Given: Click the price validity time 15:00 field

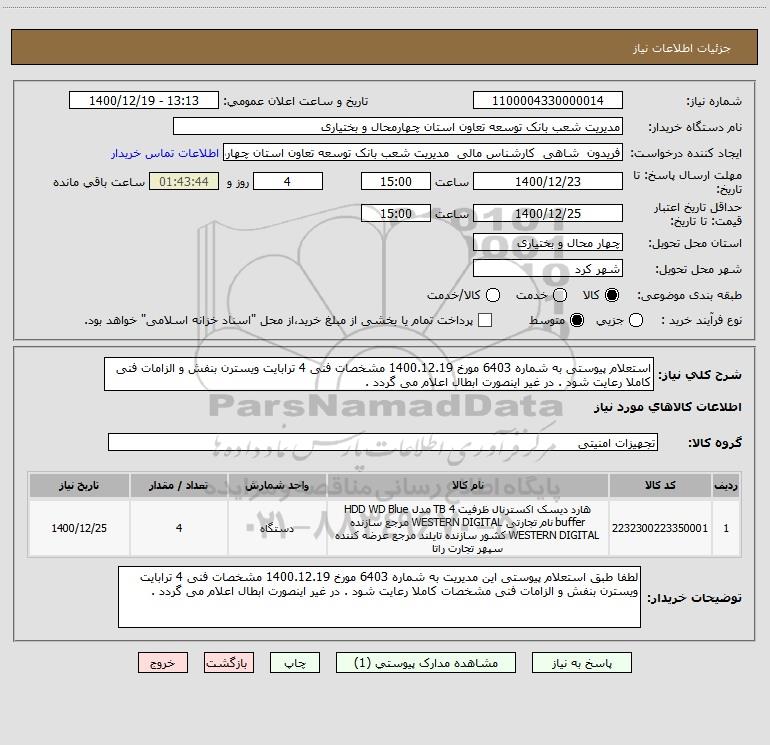Looking at the screenshot, I should [396, 213].
